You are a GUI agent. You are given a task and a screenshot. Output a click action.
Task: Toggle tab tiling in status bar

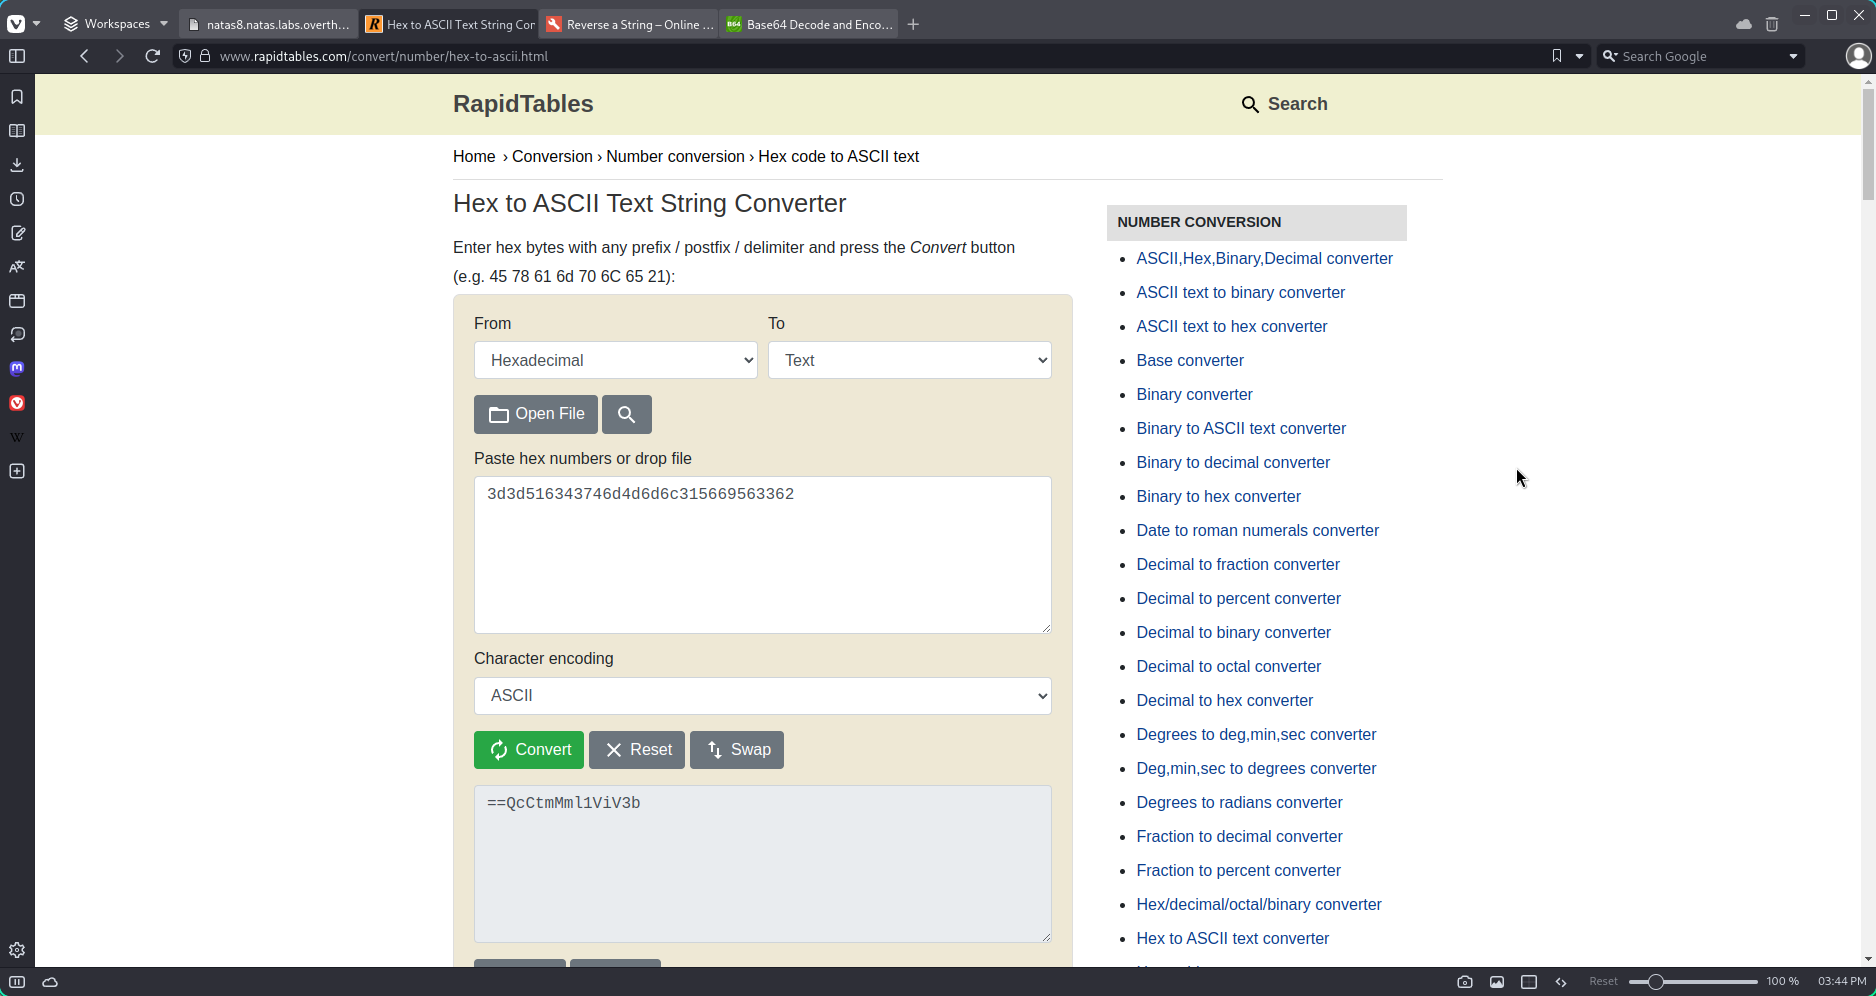coord(1529,982)
